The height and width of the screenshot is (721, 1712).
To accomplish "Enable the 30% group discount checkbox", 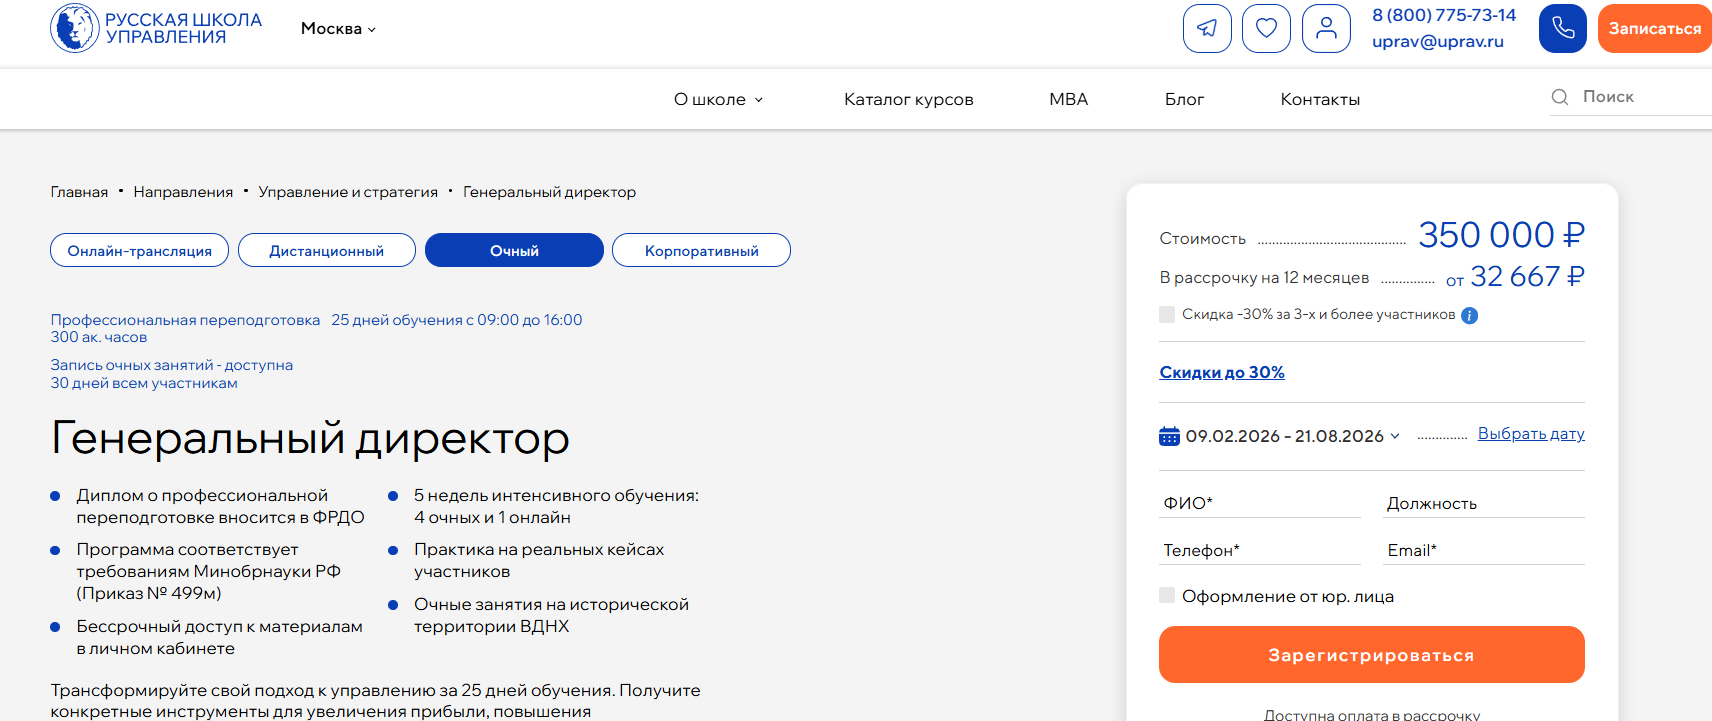I will [x=1167, y=315].
